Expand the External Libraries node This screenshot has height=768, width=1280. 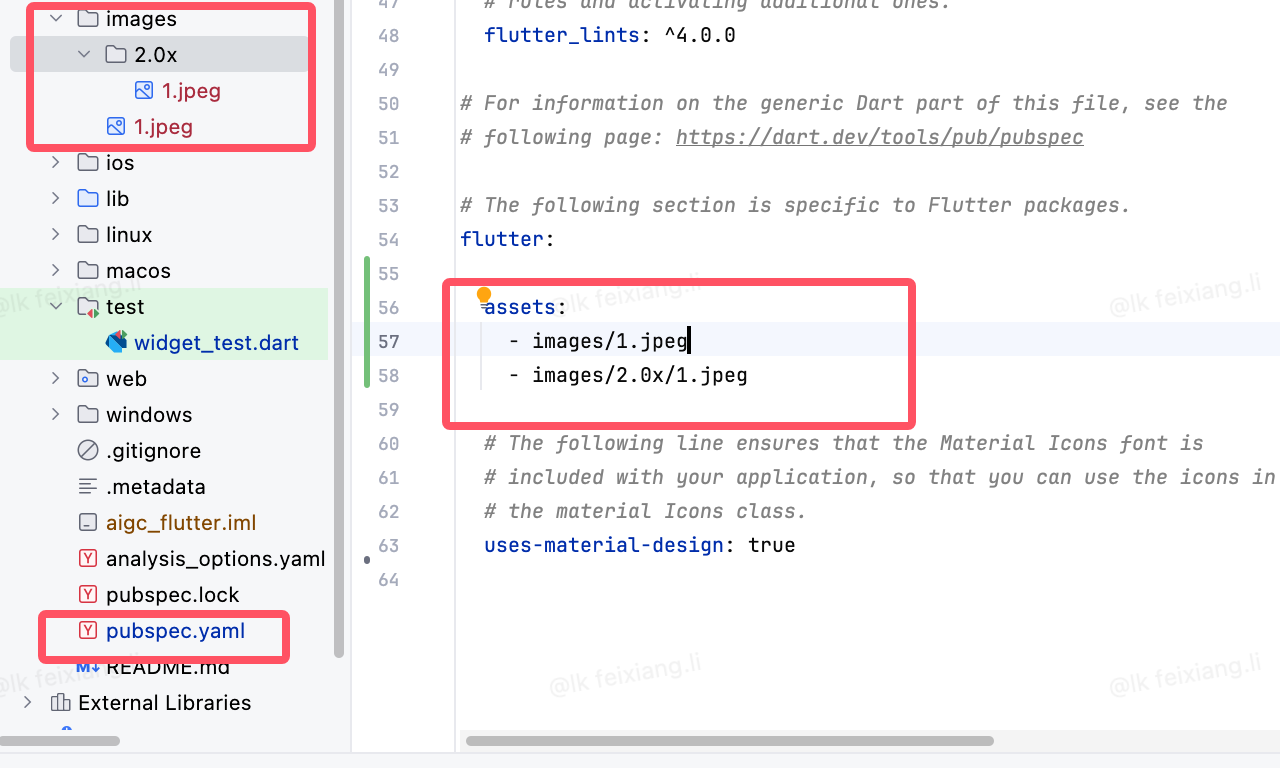pyautogui.click(x=28, y=702)
